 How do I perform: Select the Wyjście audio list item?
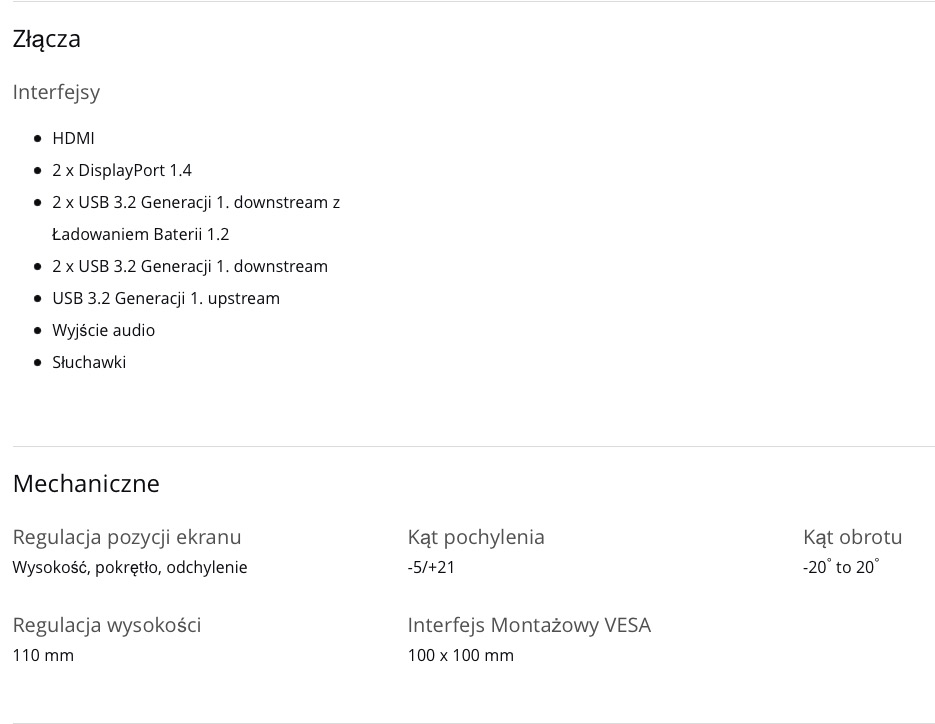103,330
